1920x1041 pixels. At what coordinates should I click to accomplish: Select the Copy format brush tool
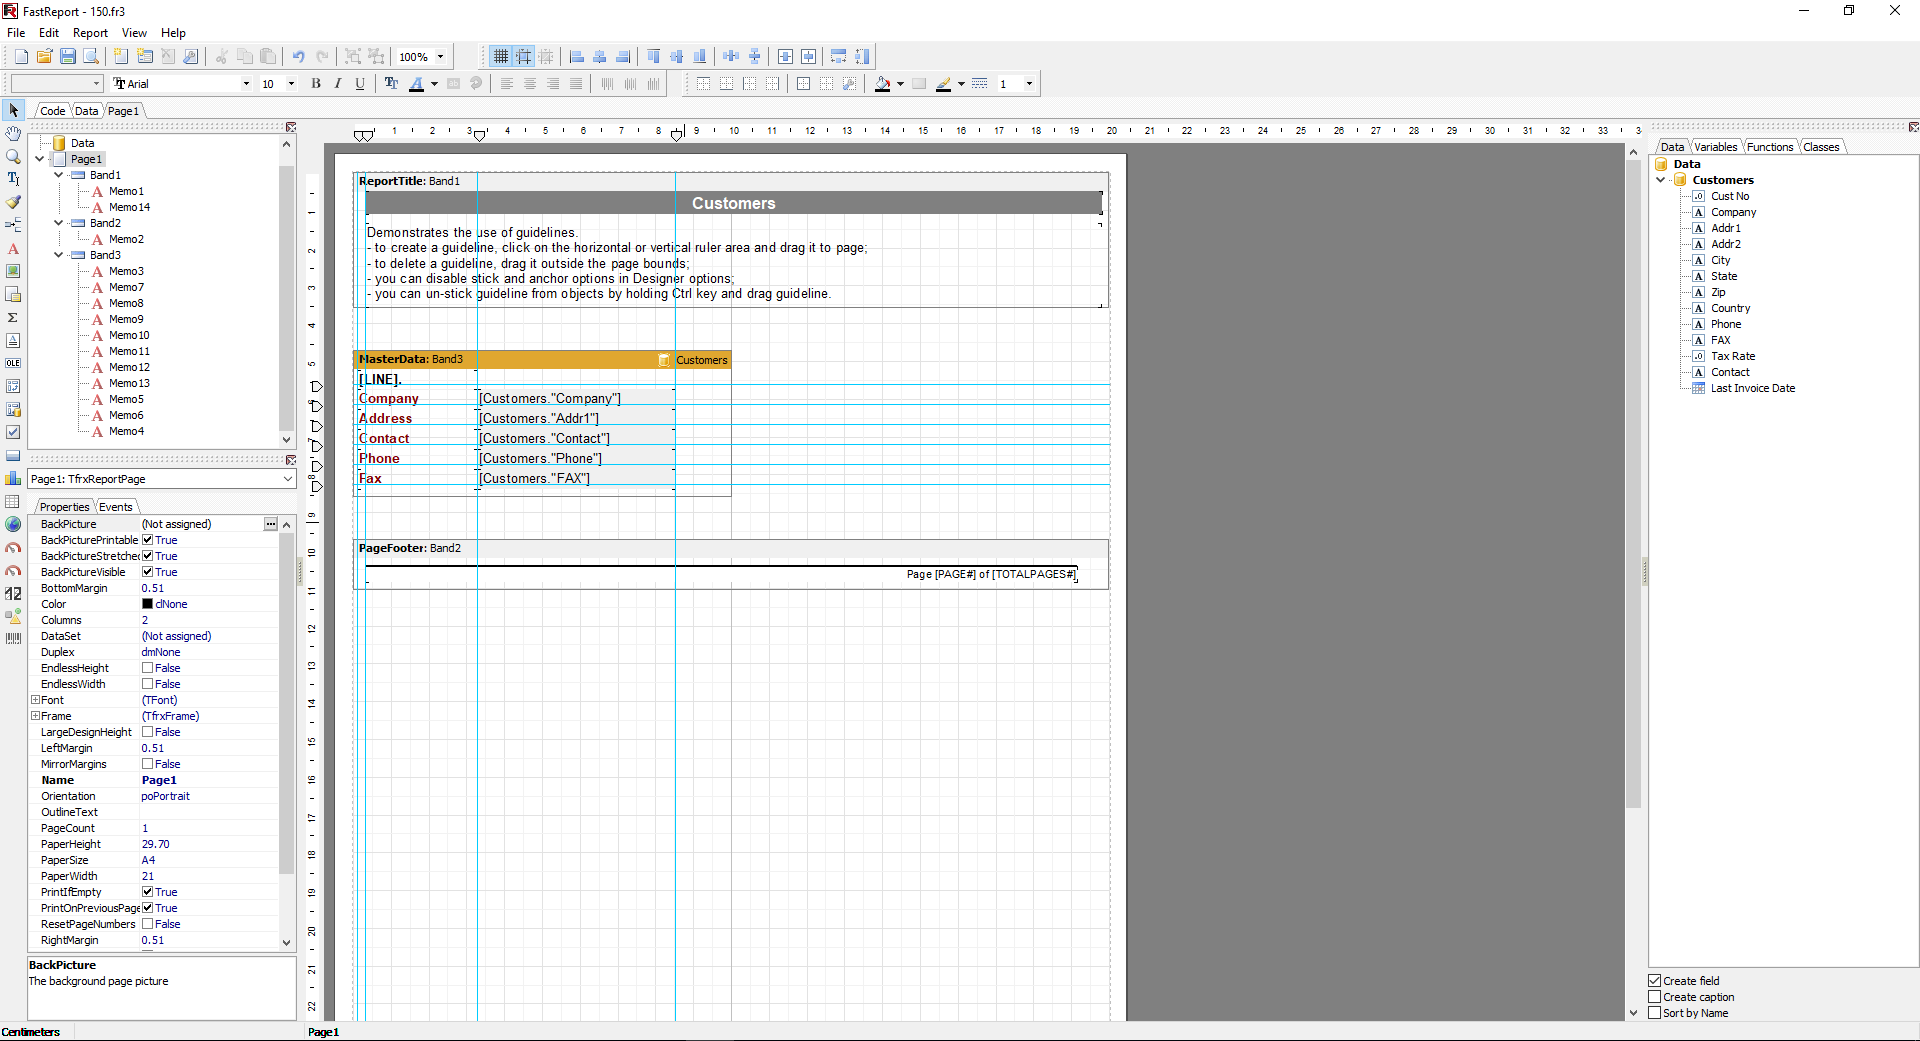[13, 202]
